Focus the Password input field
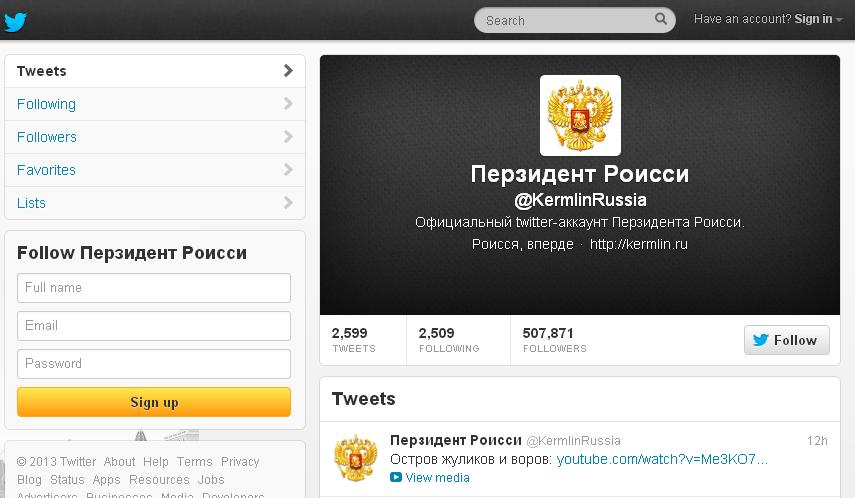The image size is (855, 498). 154,364
